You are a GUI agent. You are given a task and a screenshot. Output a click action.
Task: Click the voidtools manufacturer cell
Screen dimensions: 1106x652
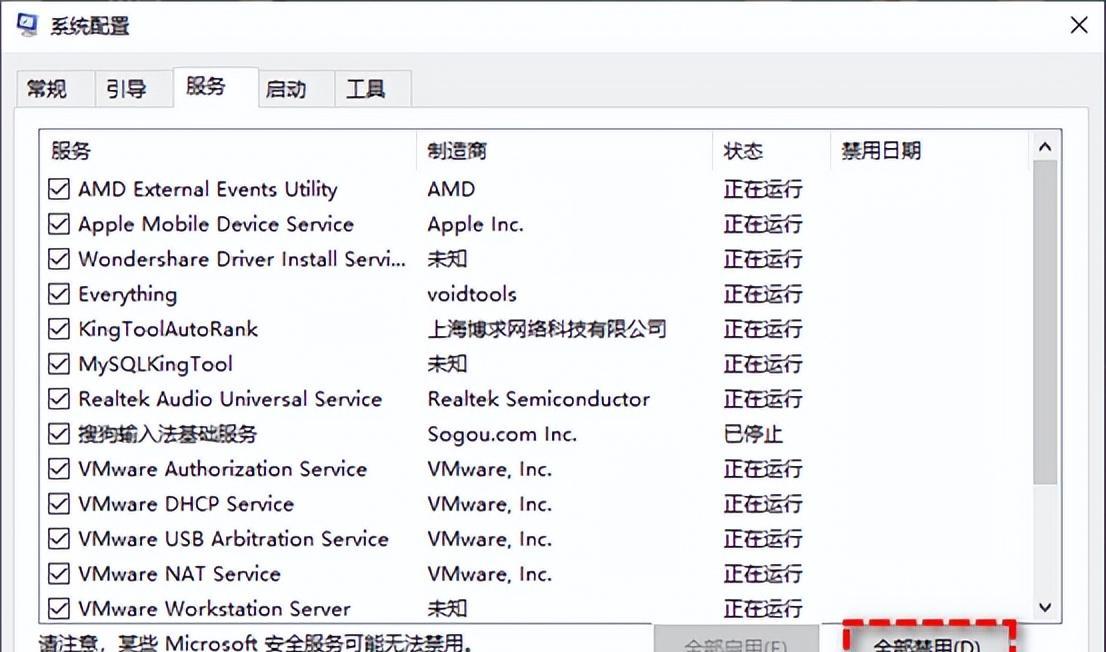pyautogui.click(x=472, y=294)
